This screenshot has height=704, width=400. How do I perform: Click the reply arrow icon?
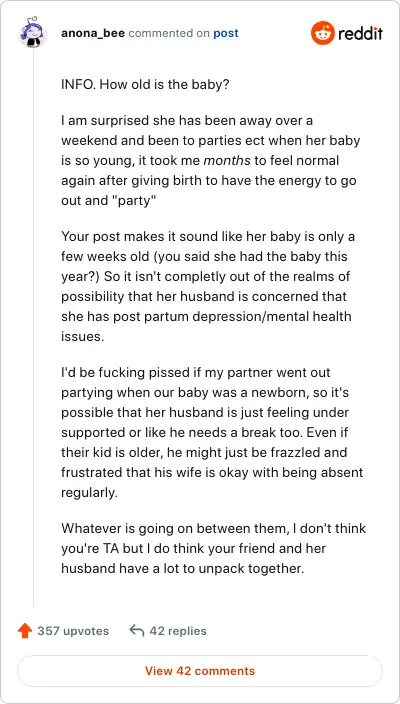tap(136, 630)
